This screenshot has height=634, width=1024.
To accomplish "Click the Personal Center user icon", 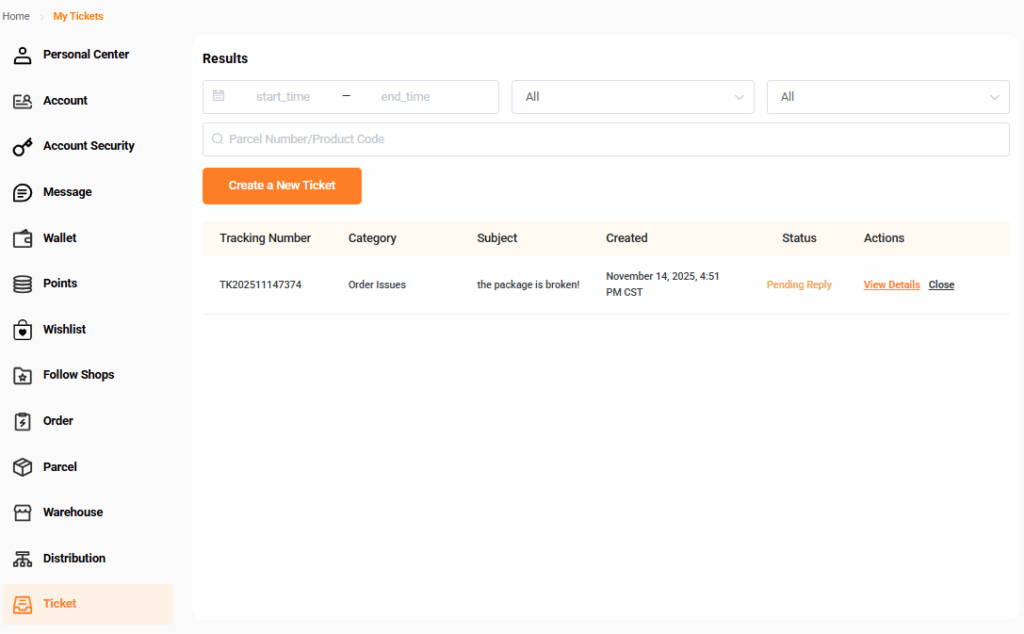I will [22, 55].
